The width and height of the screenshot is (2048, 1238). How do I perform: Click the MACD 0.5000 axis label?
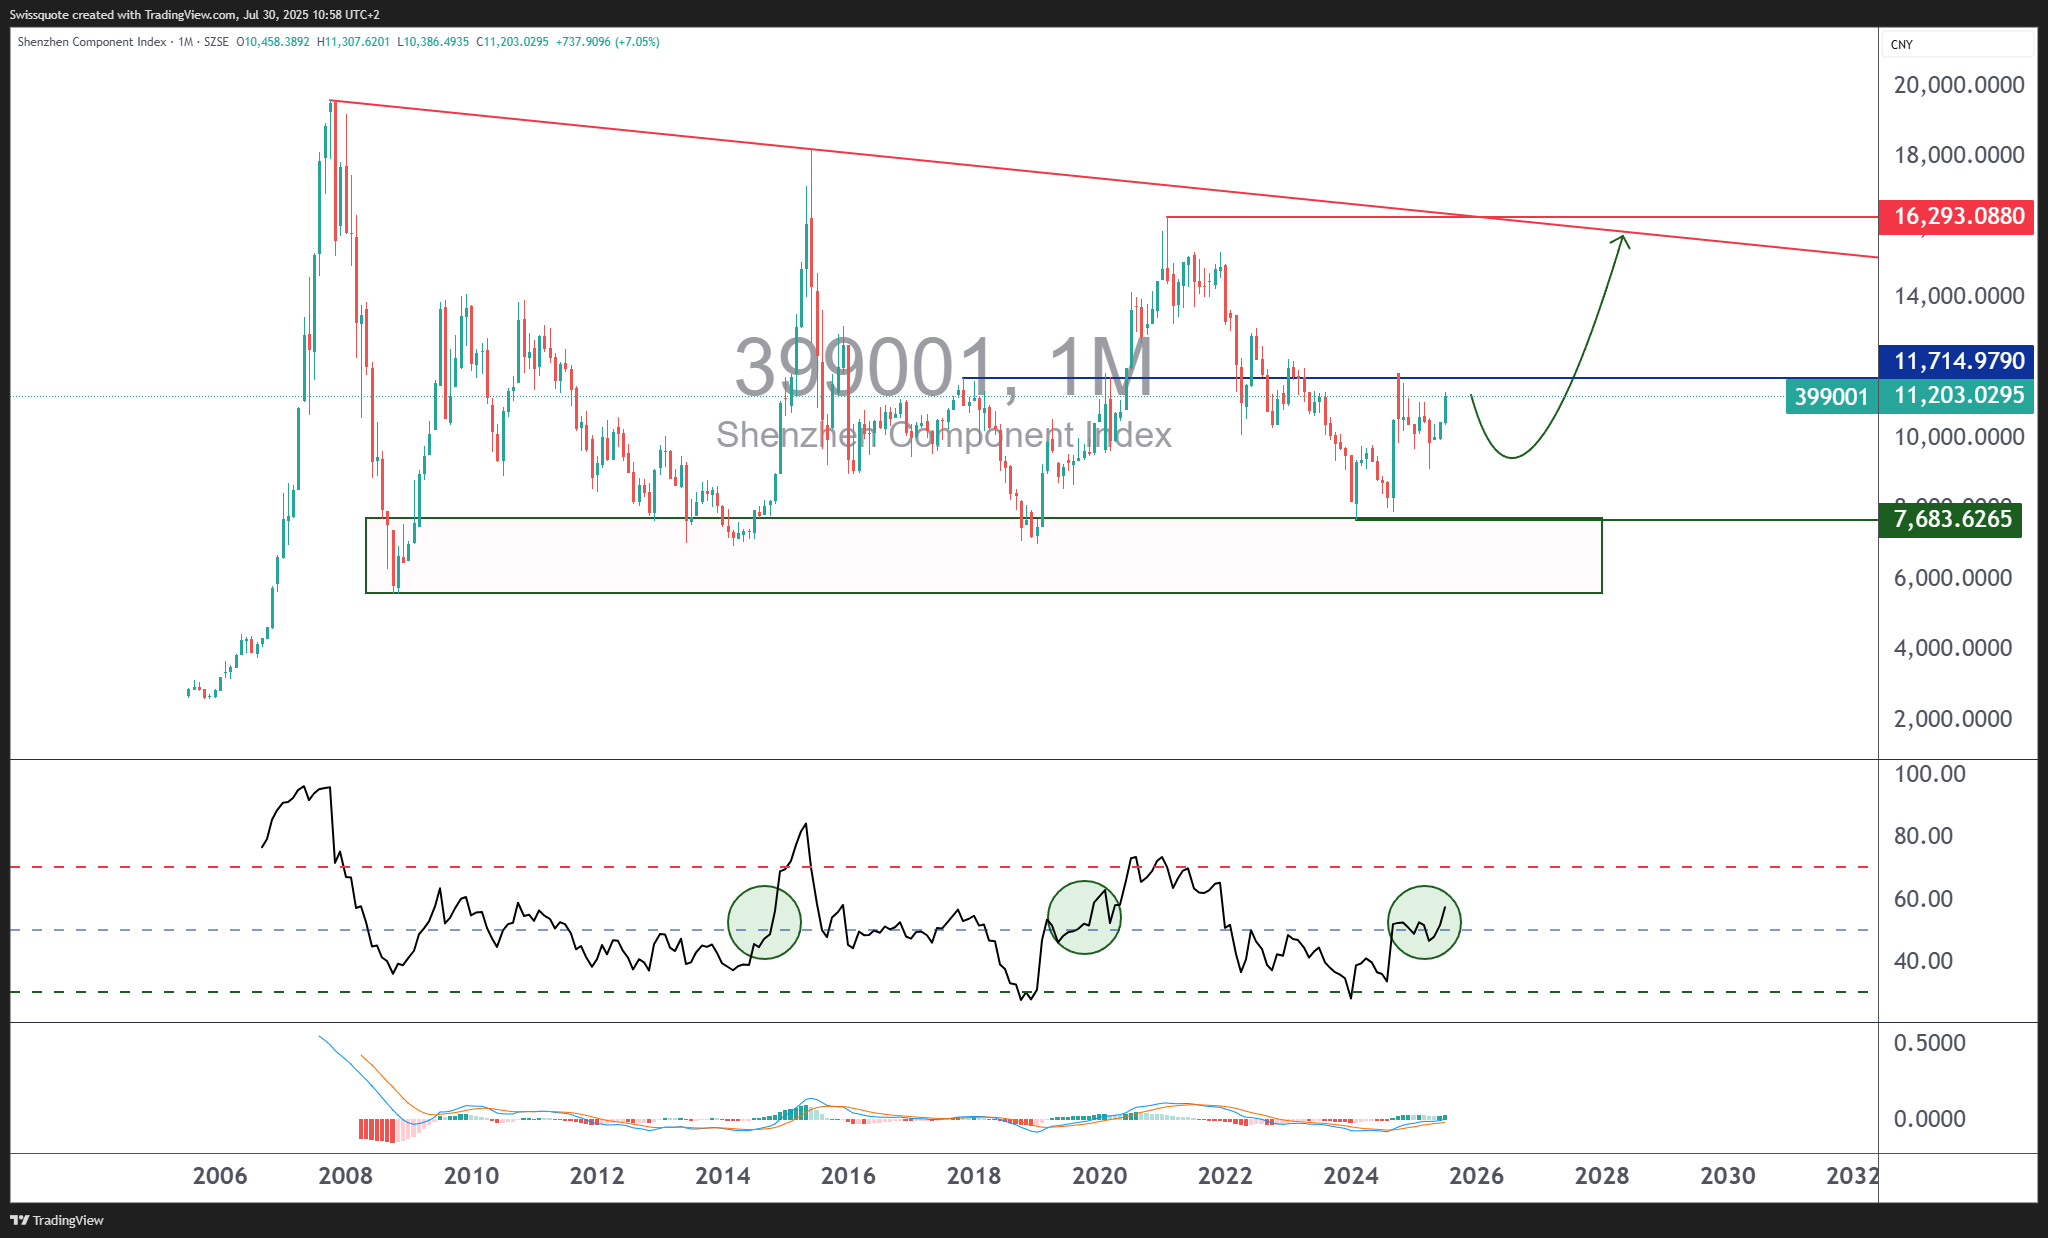click(1930, 1043)
